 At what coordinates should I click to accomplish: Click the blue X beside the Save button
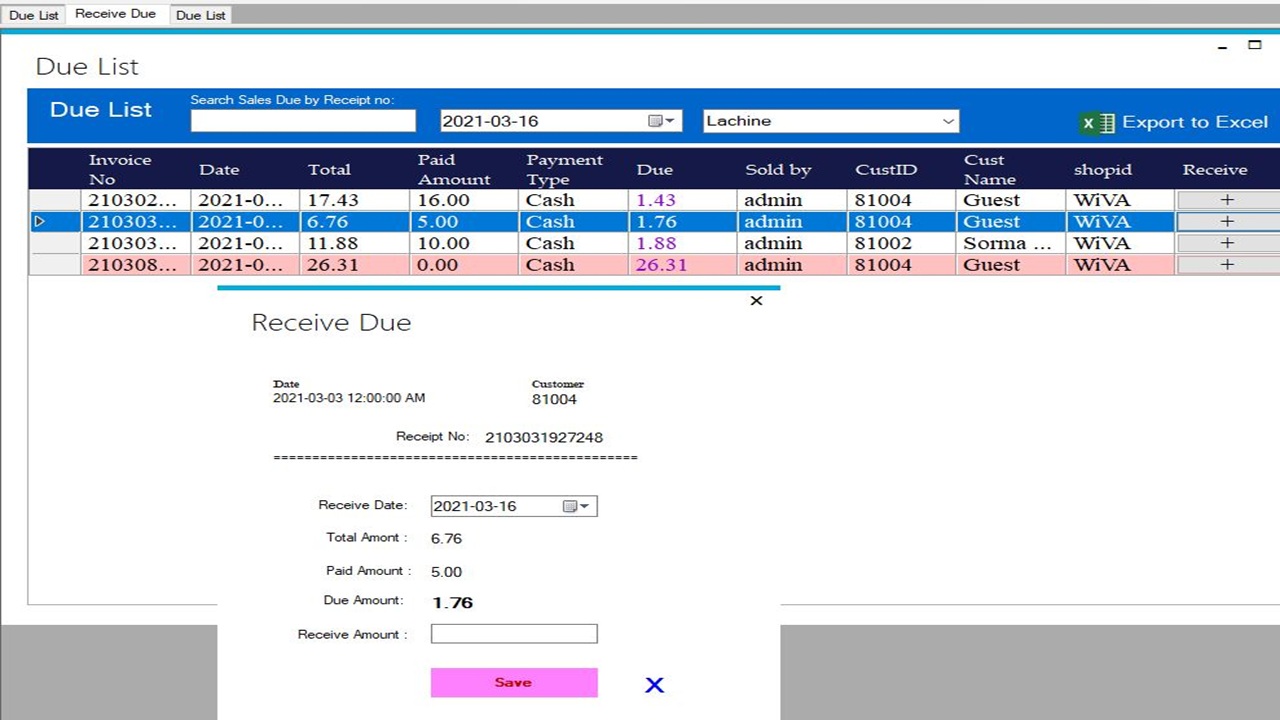point(655,684)
